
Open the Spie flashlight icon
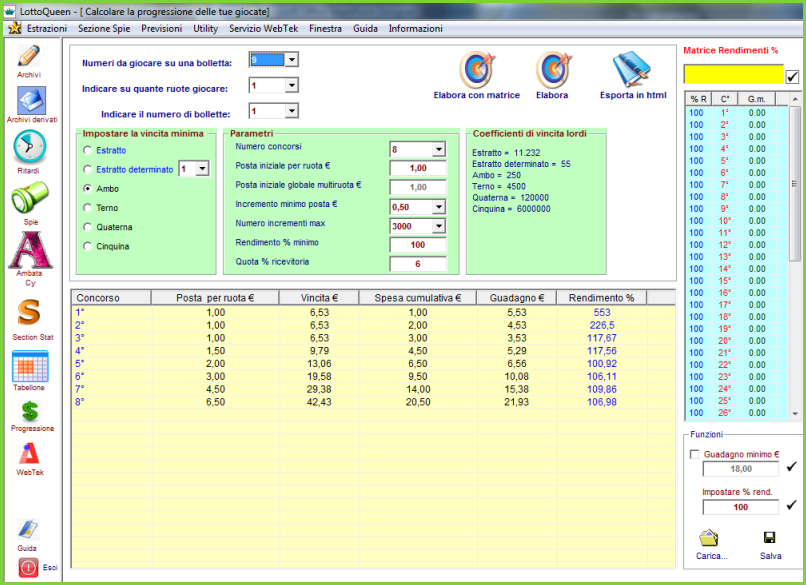tap(30, 197)
